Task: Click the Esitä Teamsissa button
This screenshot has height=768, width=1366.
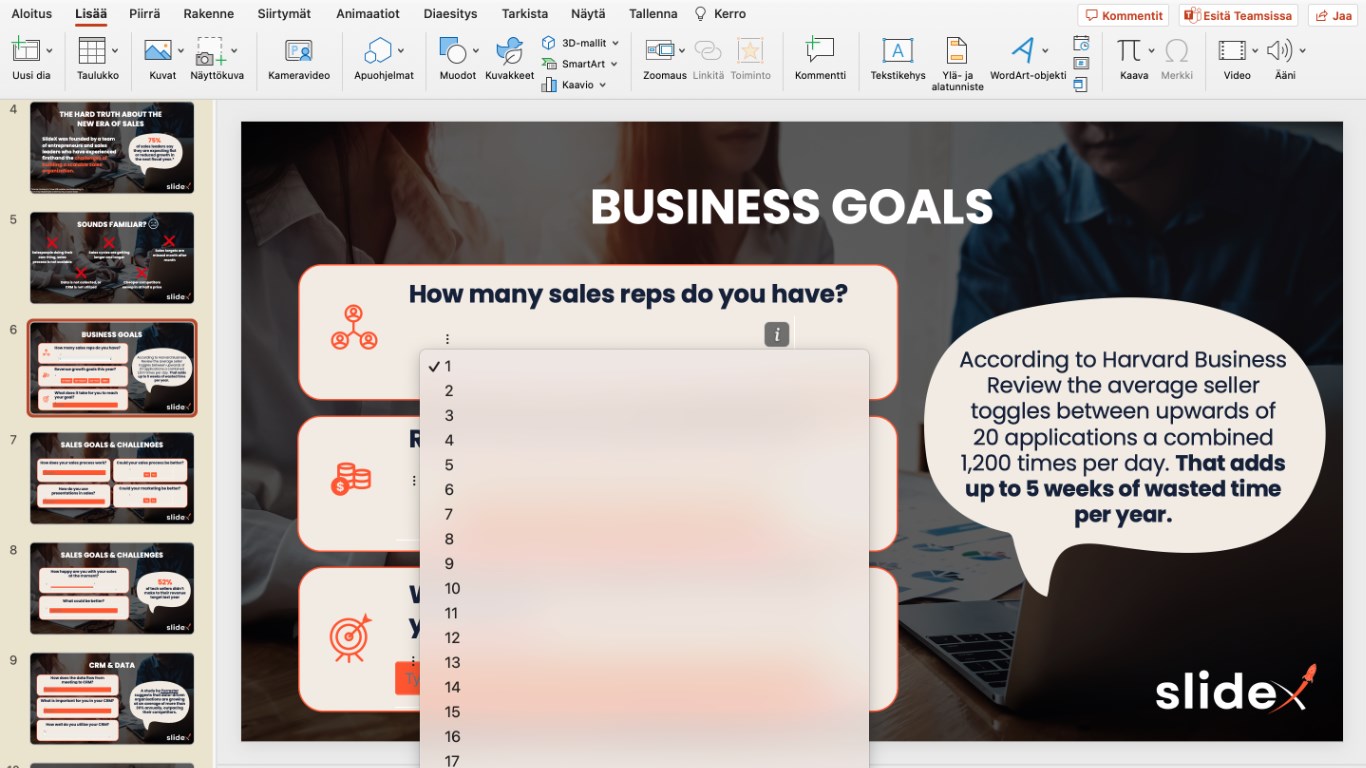Action: 1238,15
